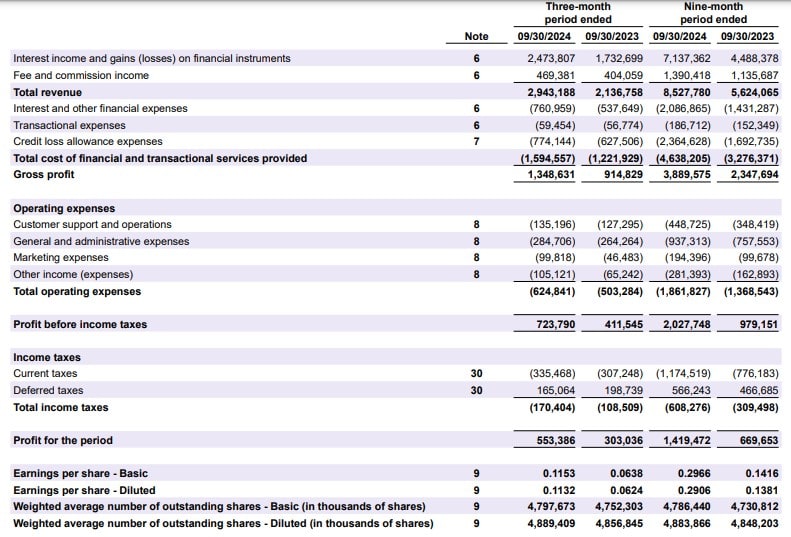Select 'Other income (expenses)' label
Image resolution: width=791 pixels, height=537 pixels.
(x=73, y=275)
